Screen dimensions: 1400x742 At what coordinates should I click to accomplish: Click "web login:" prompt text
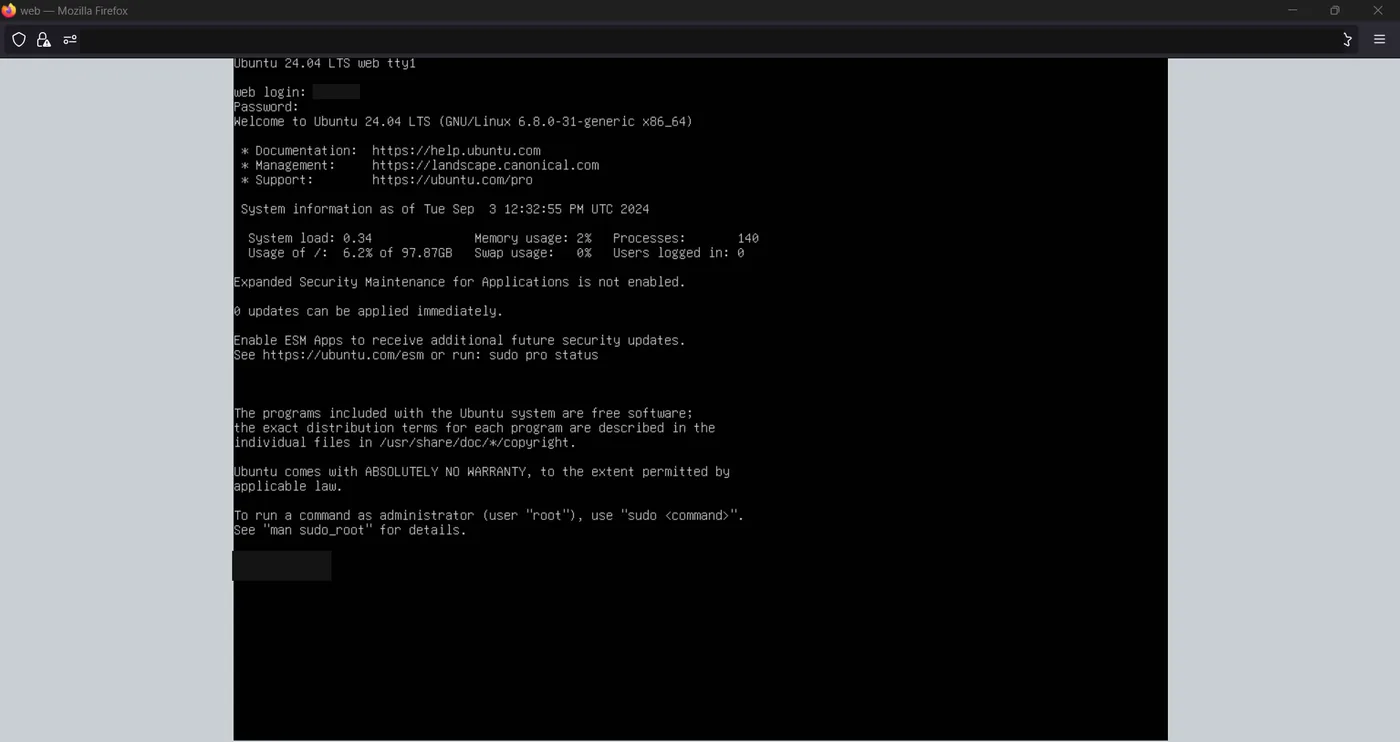(x=270, y=92)
